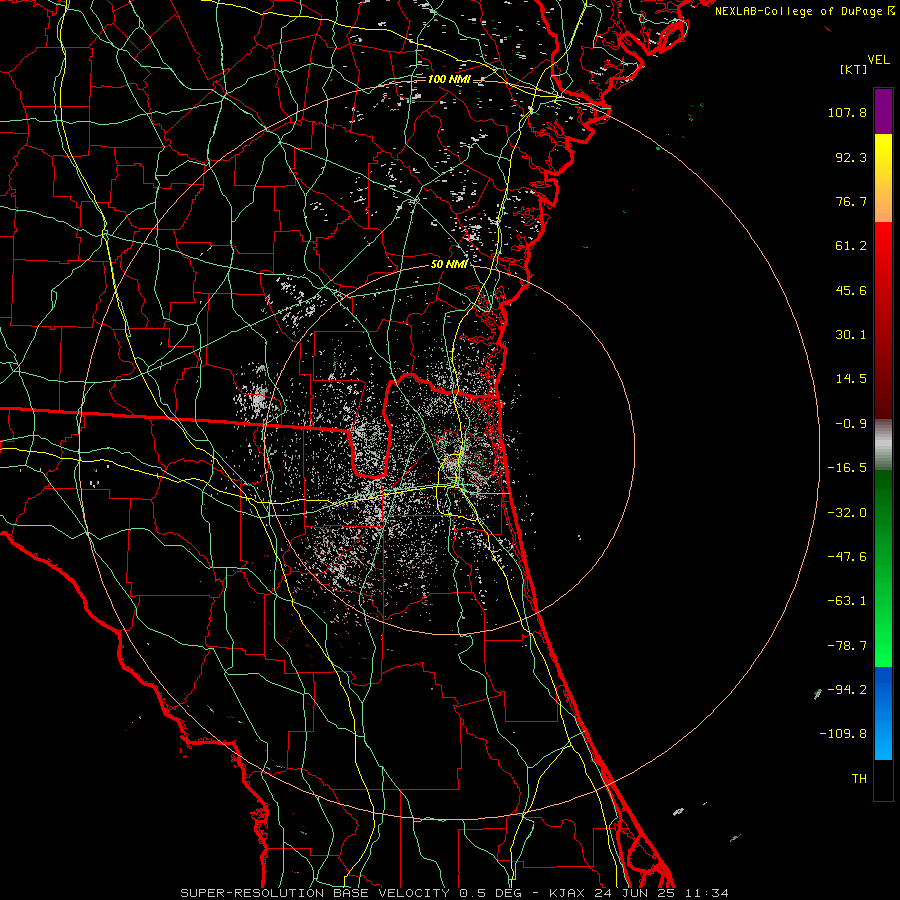Click the 92.3 value on the velocity scale
This screenshot has width=900, height=900.
(x=851, y=157)
